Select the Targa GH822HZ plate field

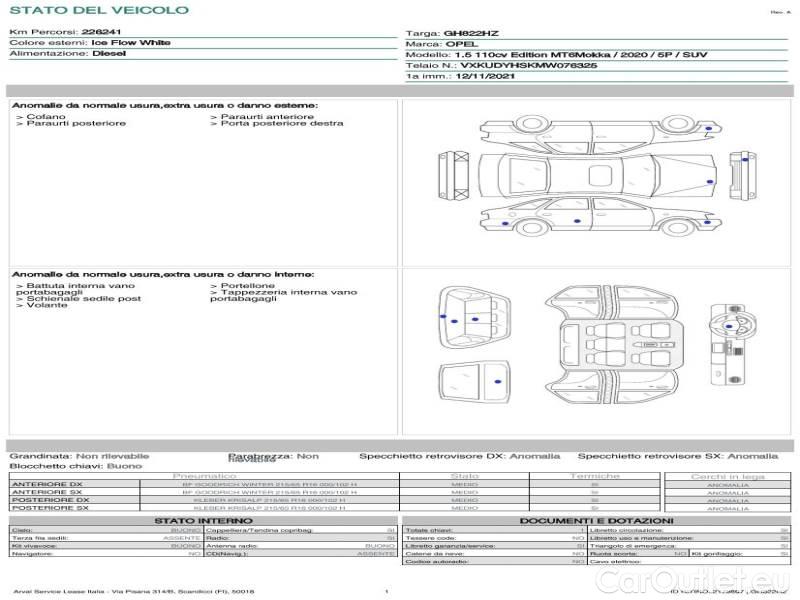[452, 33]
